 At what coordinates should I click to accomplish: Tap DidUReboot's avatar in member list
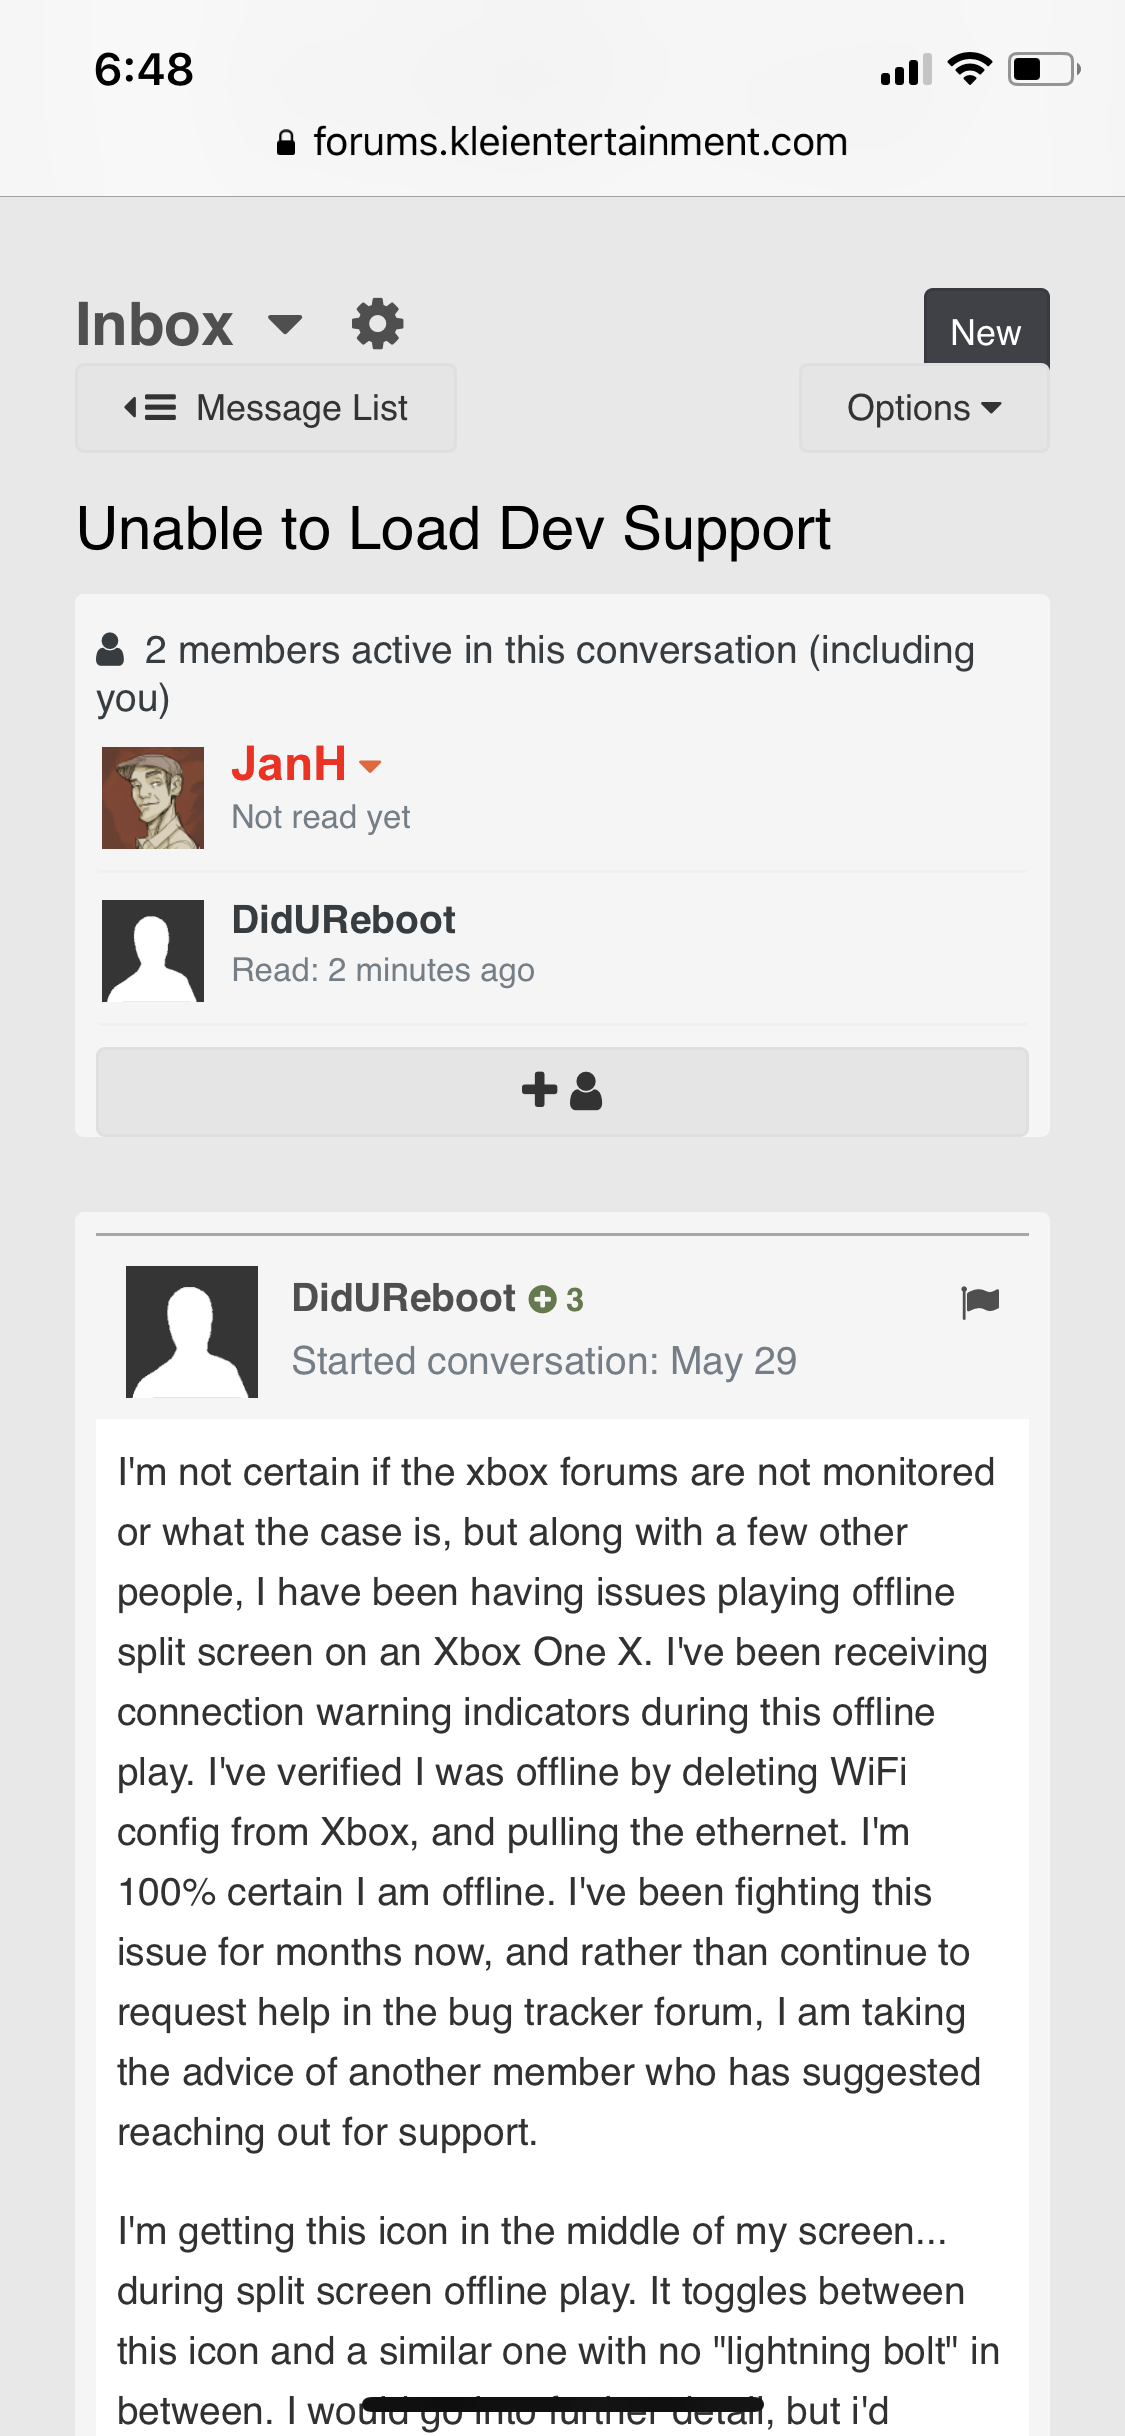click(x=153, y=951)
